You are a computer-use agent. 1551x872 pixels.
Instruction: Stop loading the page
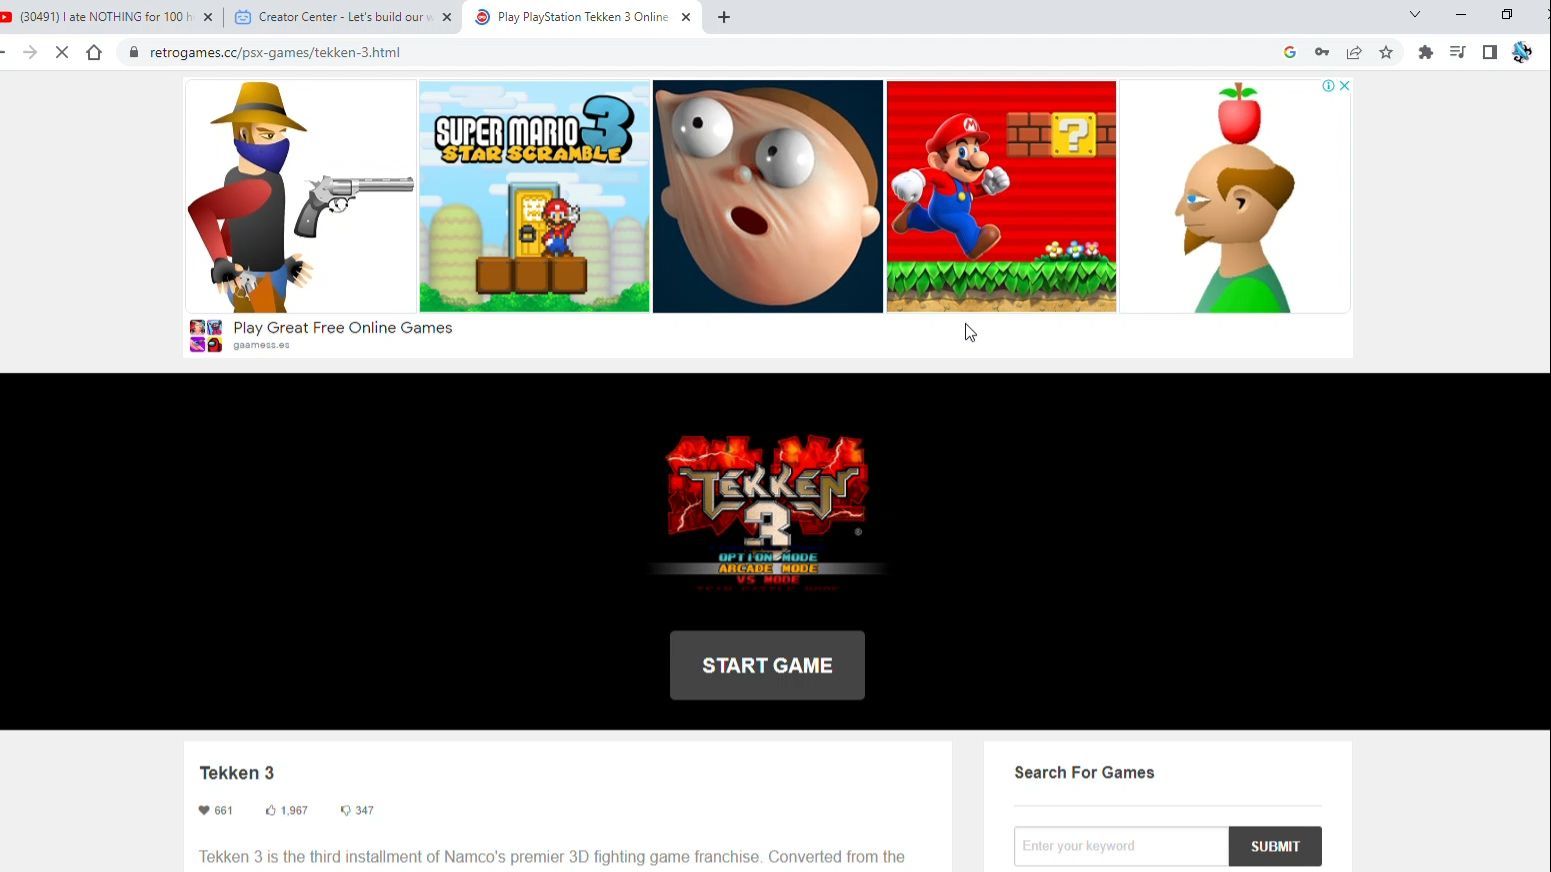tap(62, 53)
